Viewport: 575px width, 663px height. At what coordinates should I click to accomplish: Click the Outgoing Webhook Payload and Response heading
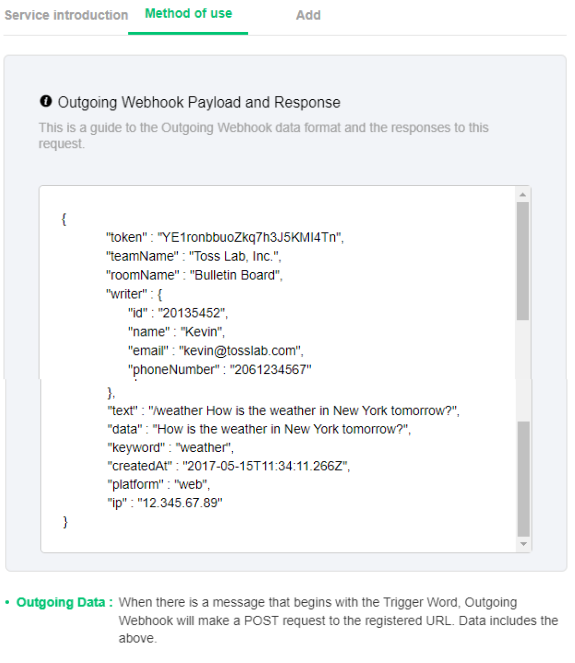(x=199, y=102)
